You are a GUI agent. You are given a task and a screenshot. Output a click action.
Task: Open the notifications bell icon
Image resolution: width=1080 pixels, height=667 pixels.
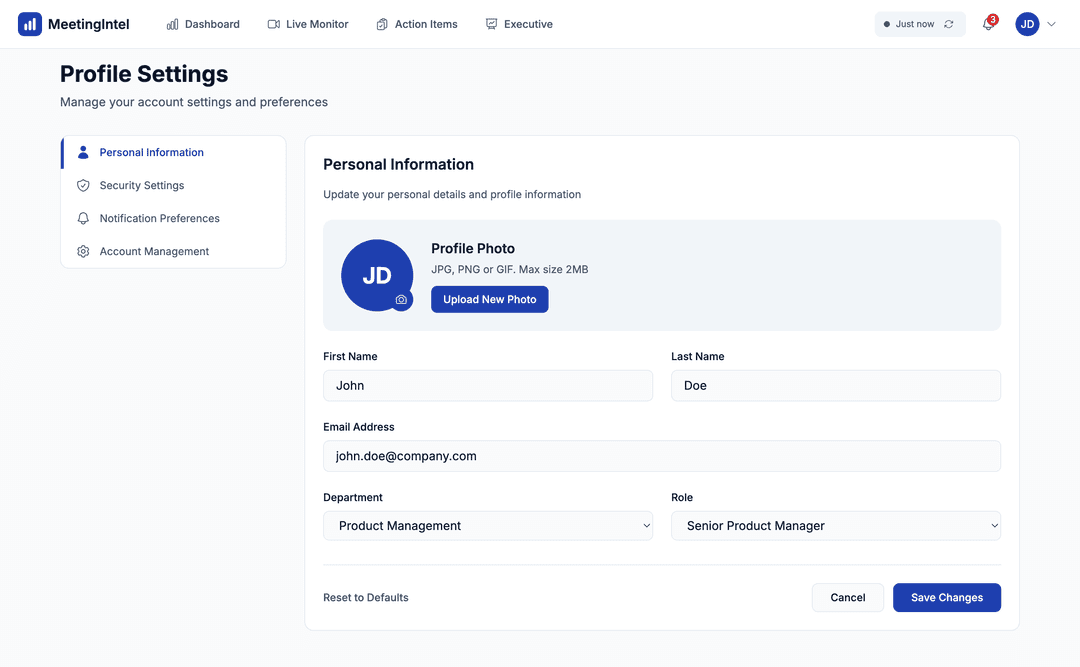[988, 25]
